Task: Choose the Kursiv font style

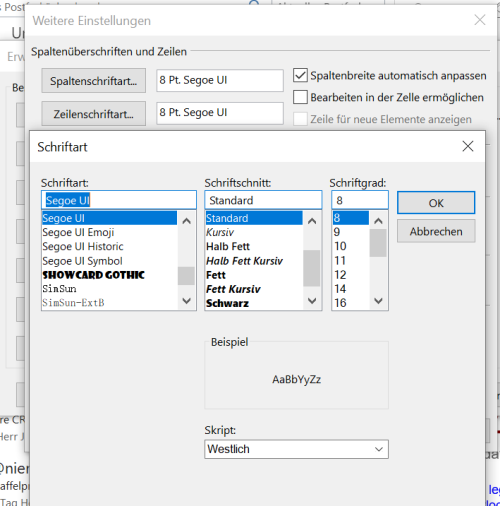Action: tap(254, 232)
